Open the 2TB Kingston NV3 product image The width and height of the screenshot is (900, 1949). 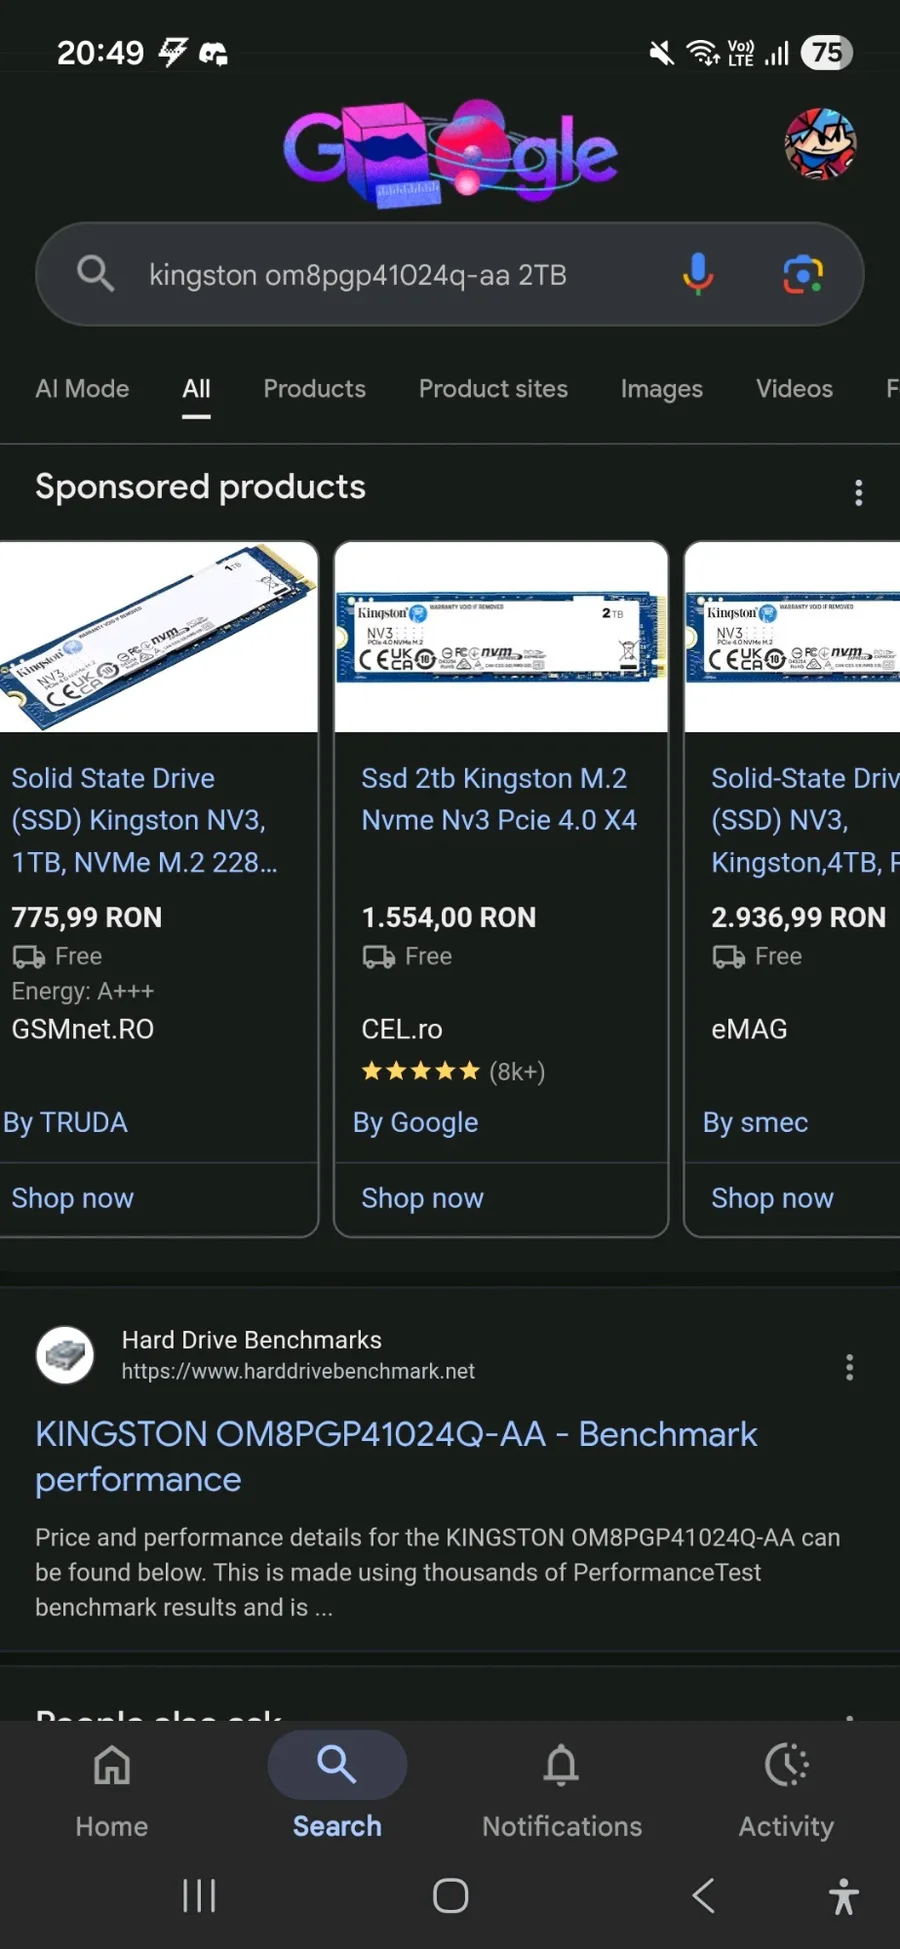click(x=500, y=637)
